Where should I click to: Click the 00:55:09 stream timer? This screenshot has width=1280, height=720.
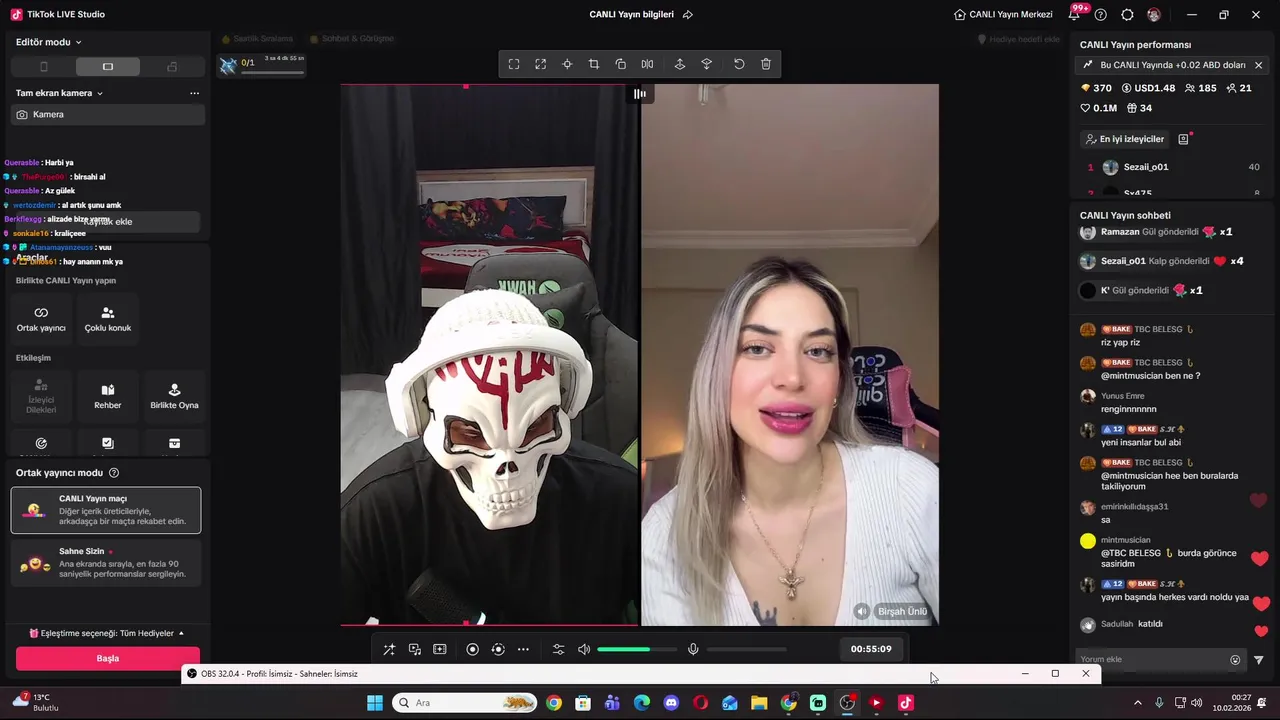tap(871, 649)
